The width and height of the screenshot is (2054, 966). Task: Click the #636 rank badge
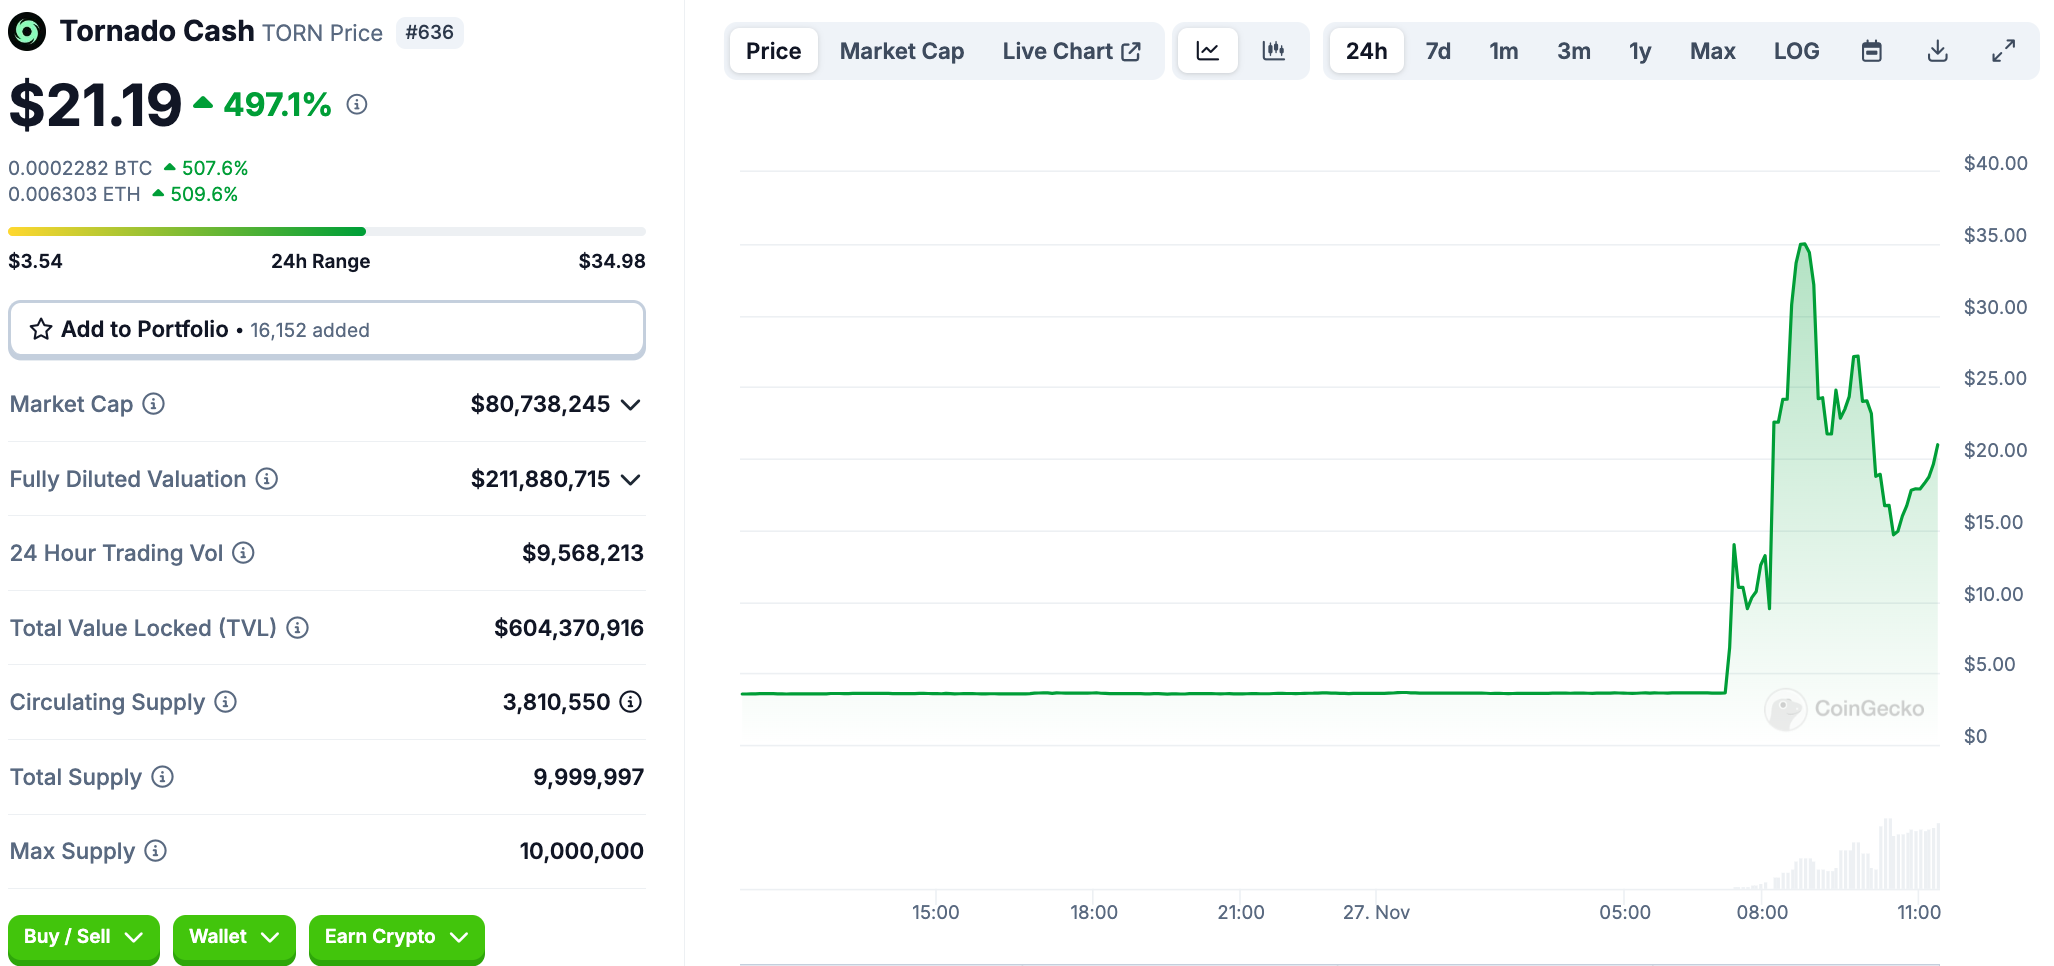430,32
